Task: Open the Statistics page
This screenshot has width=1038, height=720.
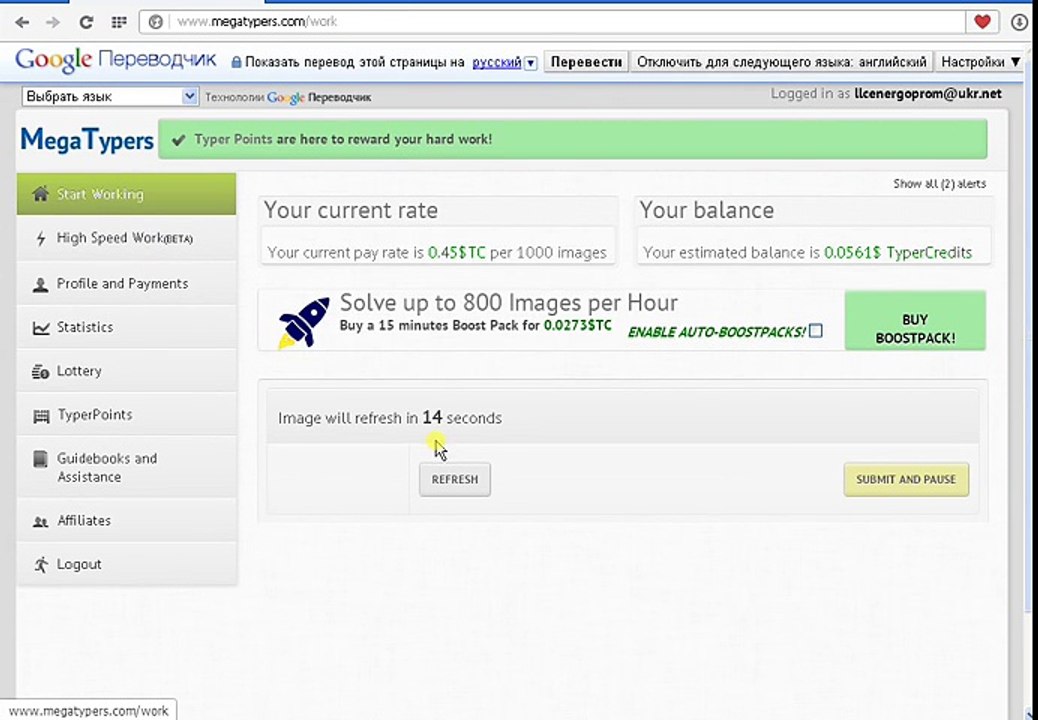Action: point(126,327)
